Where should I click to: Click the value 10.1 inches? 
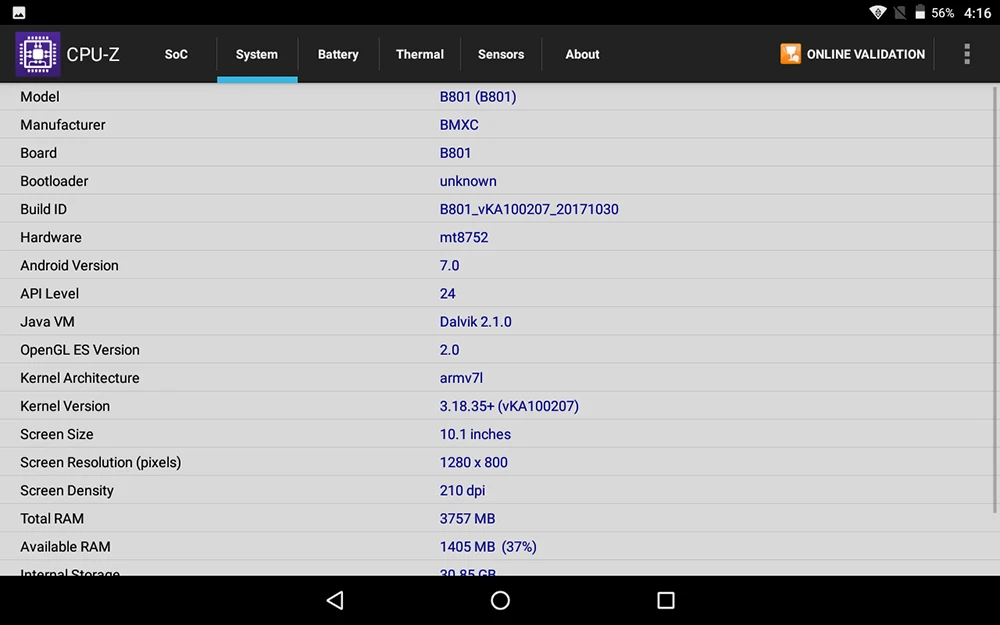pos(475,434)
